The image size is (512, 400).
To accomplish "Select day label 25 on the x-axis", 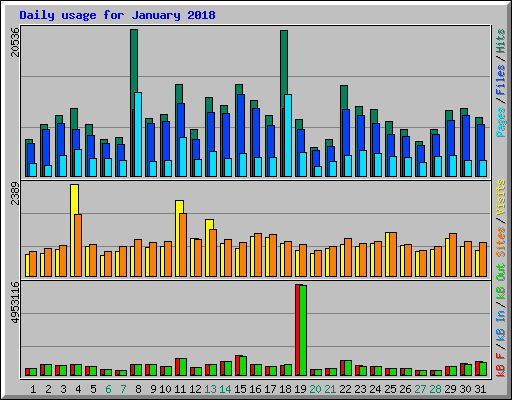I will (x=390, y=389).
